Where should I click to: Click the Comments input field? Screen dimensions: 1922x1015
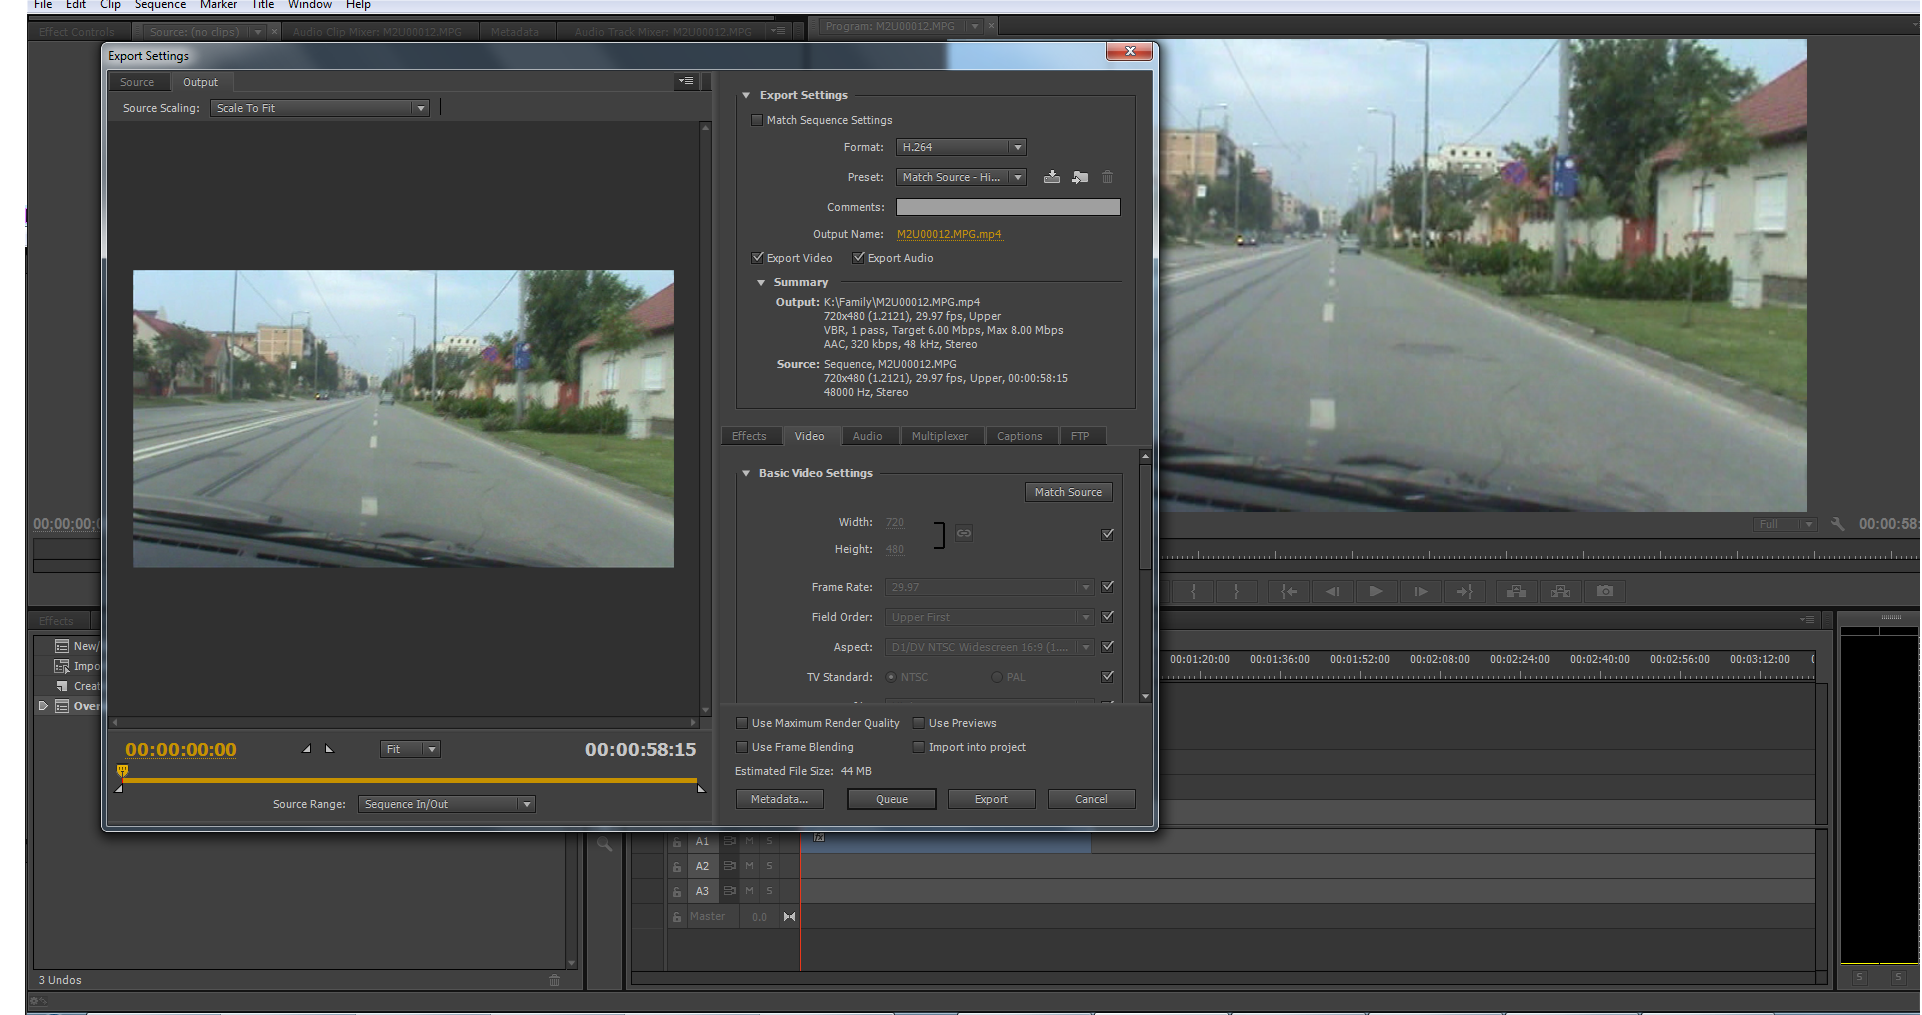pos(1008,207)
